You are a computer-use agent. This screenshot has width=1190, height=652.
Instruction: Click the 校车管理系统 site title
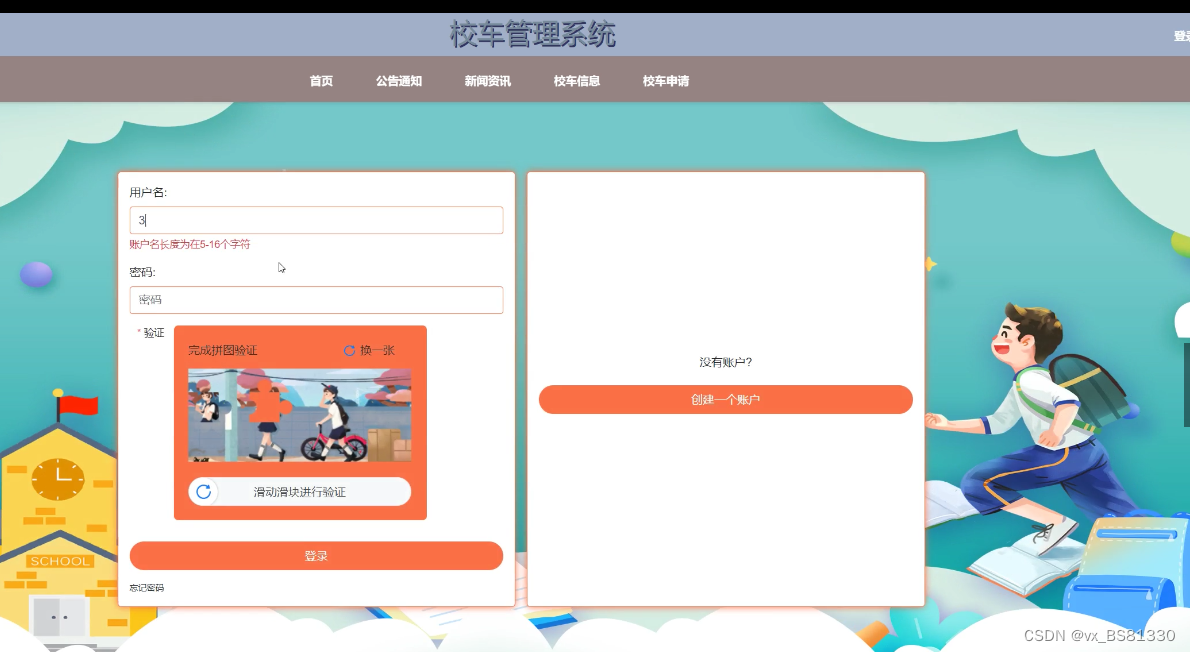coord(532,34)
